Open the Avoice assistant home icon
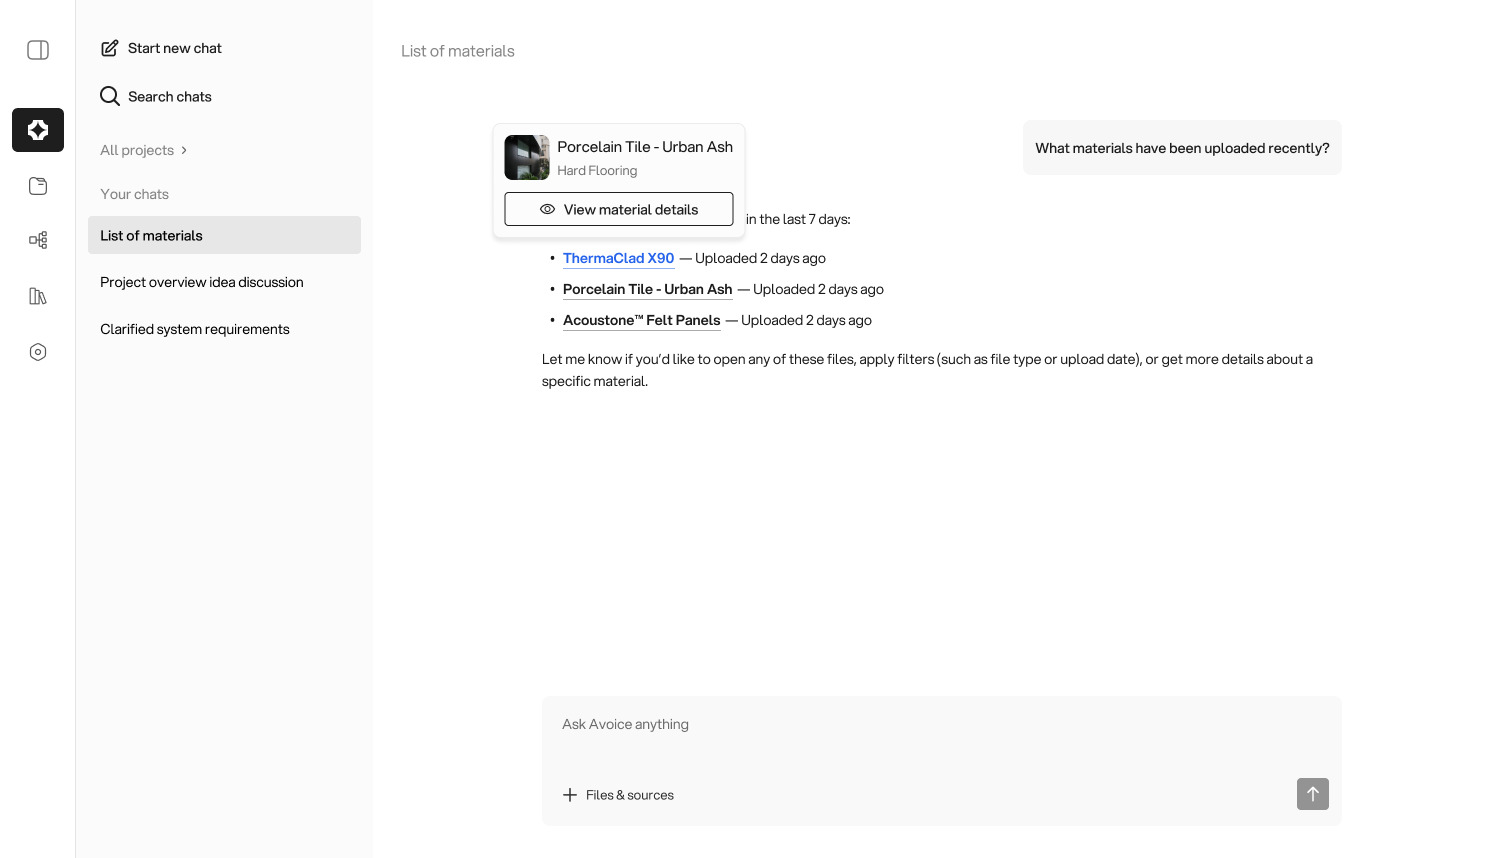 tap(38, 130)
